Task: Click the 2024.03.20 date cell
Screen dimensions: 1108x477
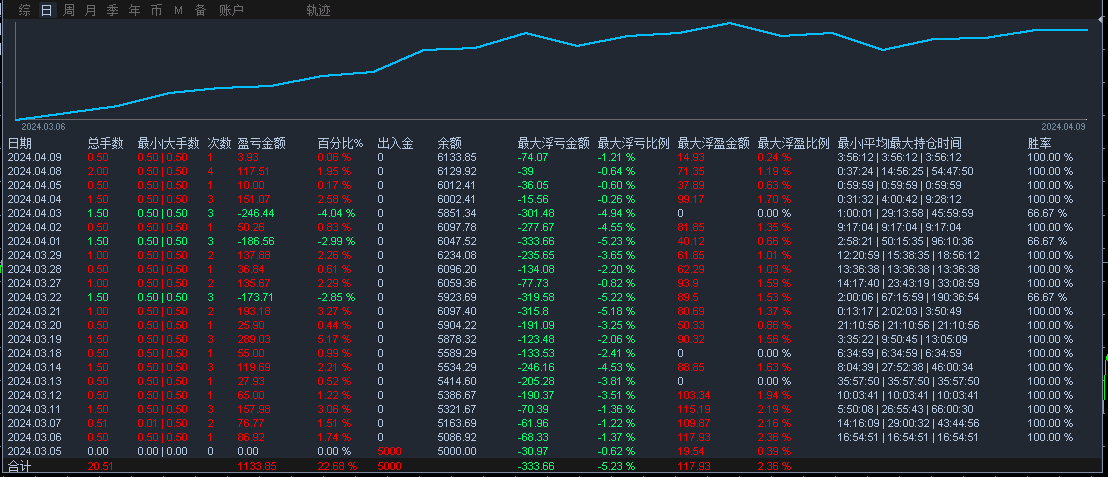Action: 35,325
